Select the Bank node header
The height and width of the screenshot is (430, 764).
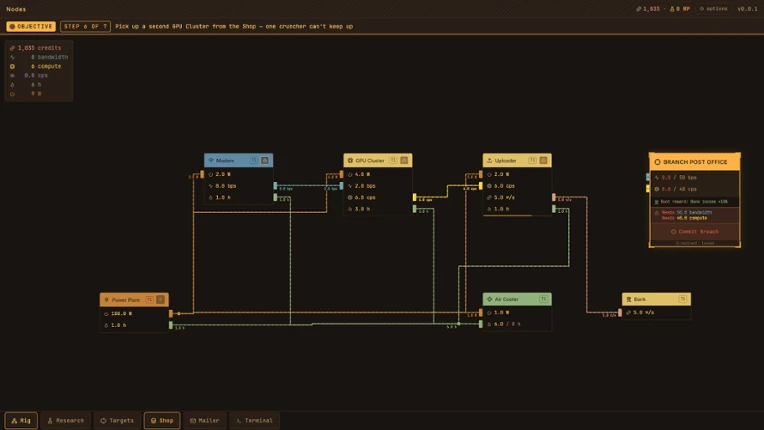point(656,299)
